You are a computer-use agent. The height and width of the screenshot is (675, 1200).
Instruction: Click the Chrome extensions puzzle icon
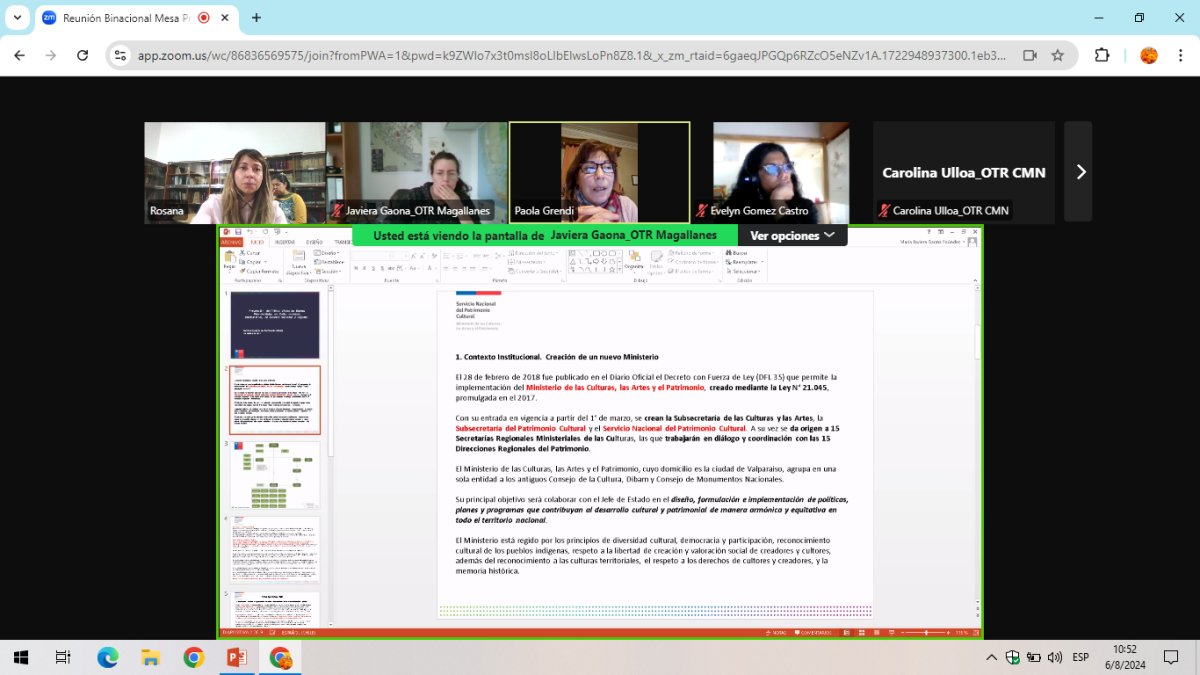coord(1102,55)
